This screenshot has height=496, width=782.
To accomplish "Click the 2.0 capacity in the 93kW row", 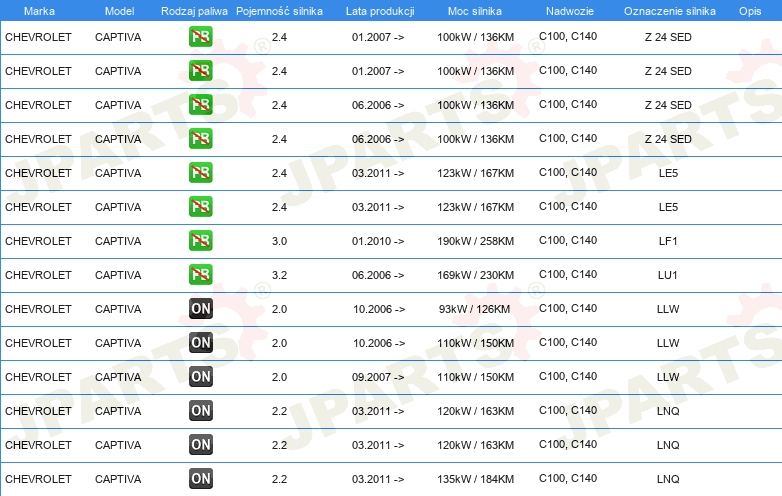I will pos(279,309).
